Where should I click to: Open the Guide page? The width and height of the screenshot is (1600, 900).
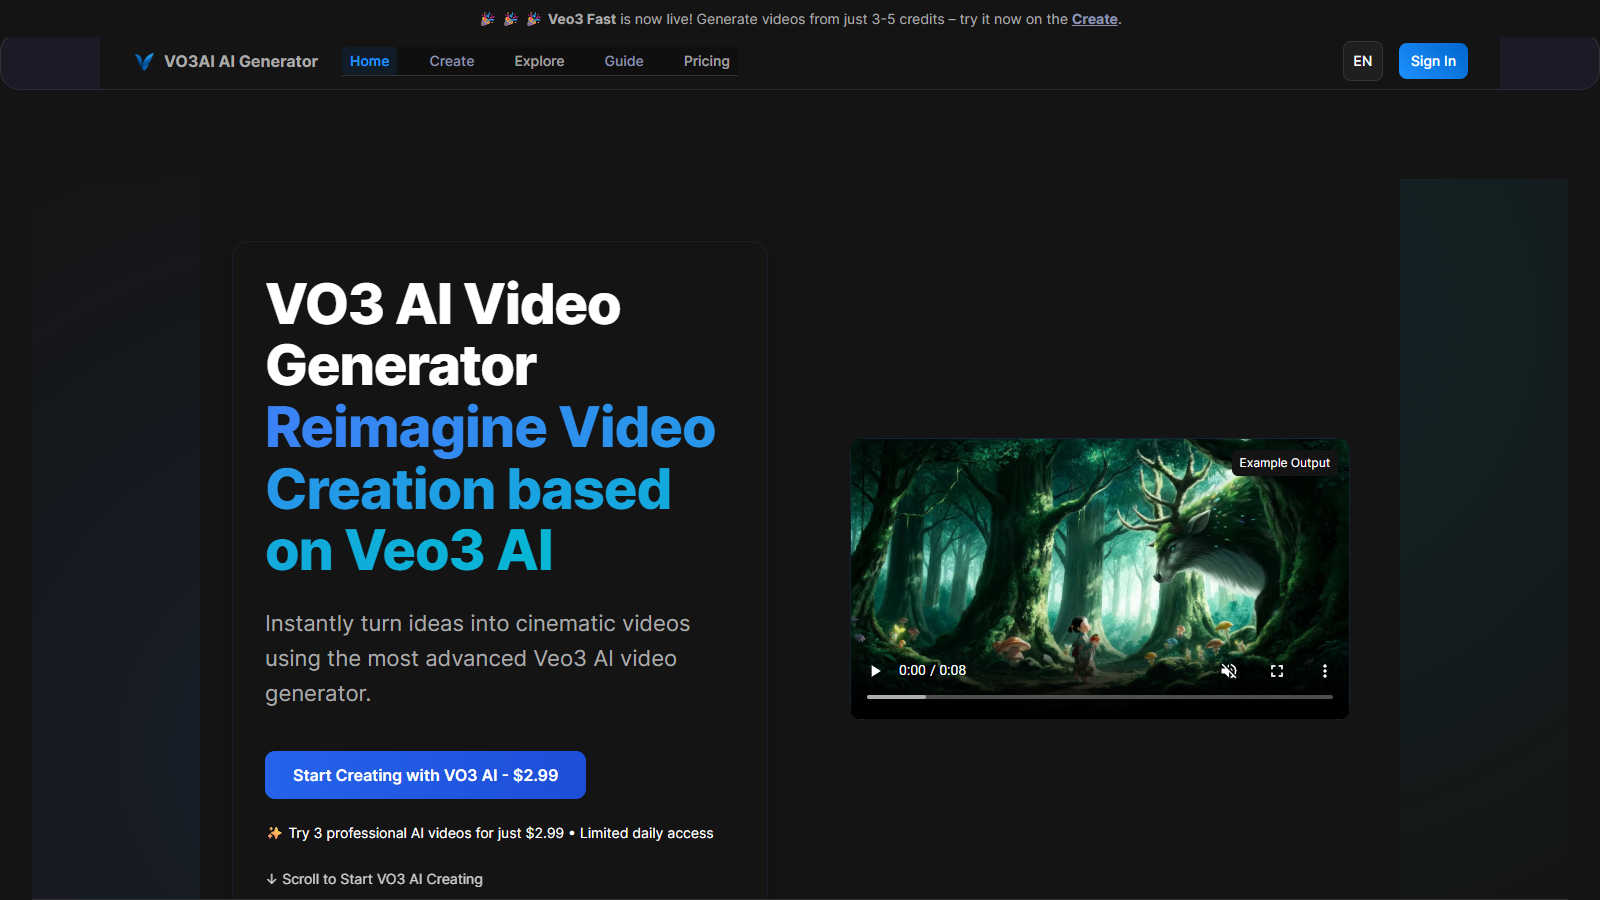624,61
